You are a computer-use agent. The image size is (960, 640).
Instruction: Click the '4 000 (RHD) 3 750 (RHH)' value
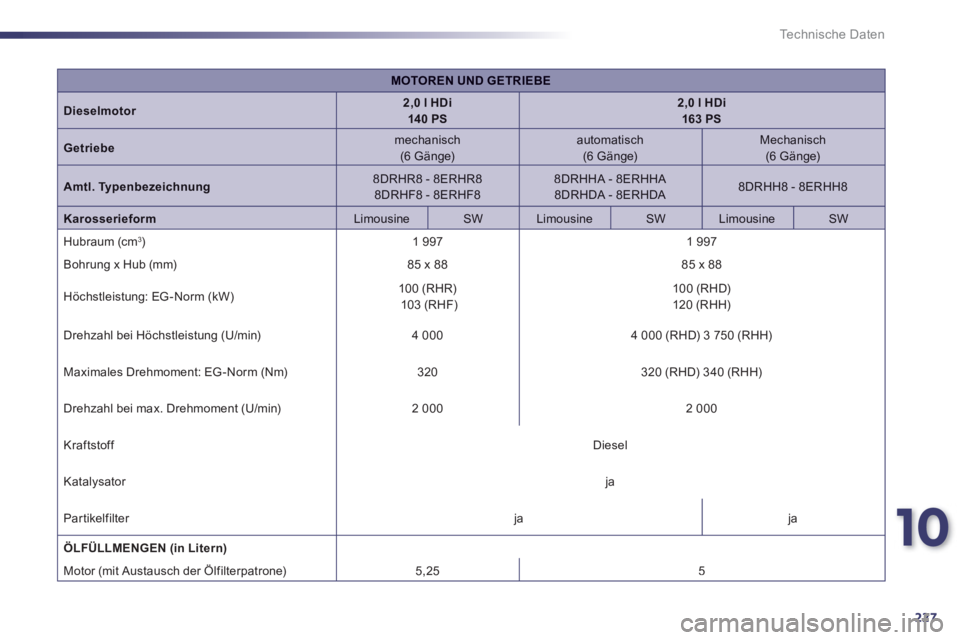[x=702, y=336]
